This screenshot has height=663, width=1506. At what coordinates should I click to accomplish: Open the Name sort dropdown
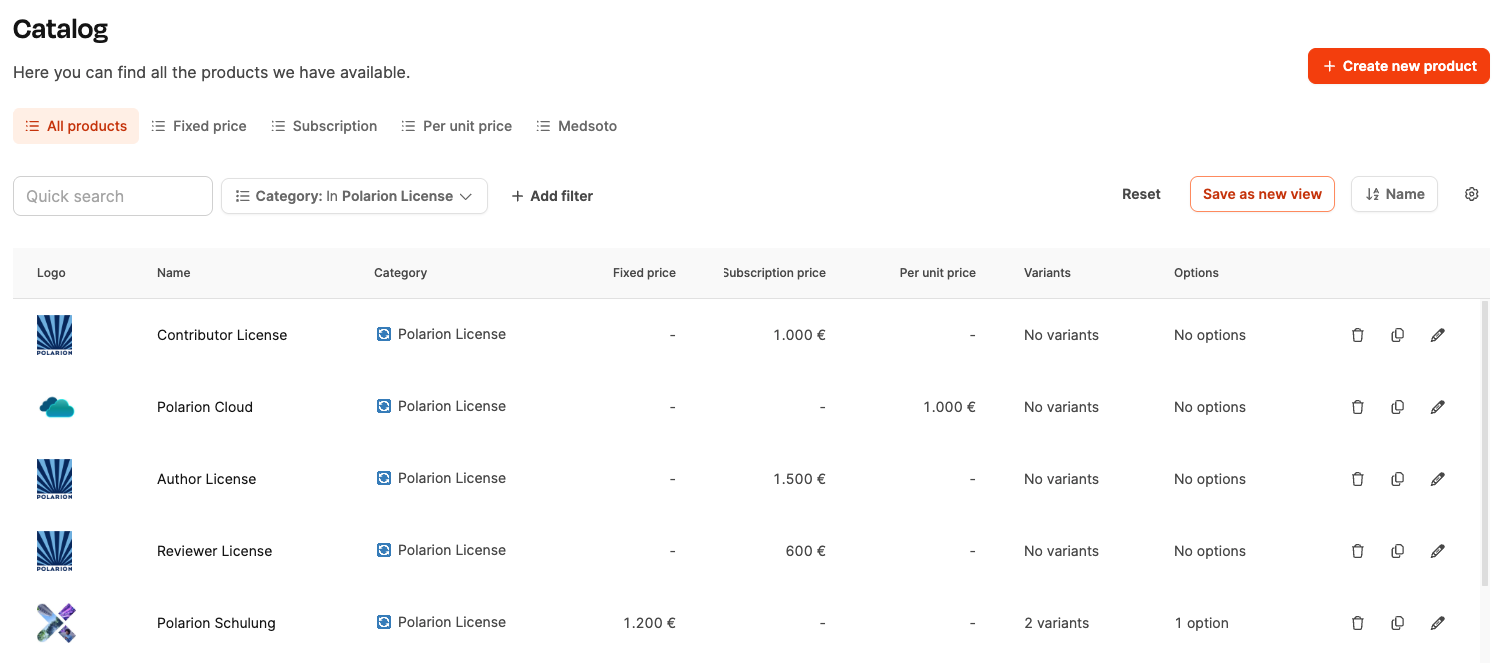coord(1394,194)
